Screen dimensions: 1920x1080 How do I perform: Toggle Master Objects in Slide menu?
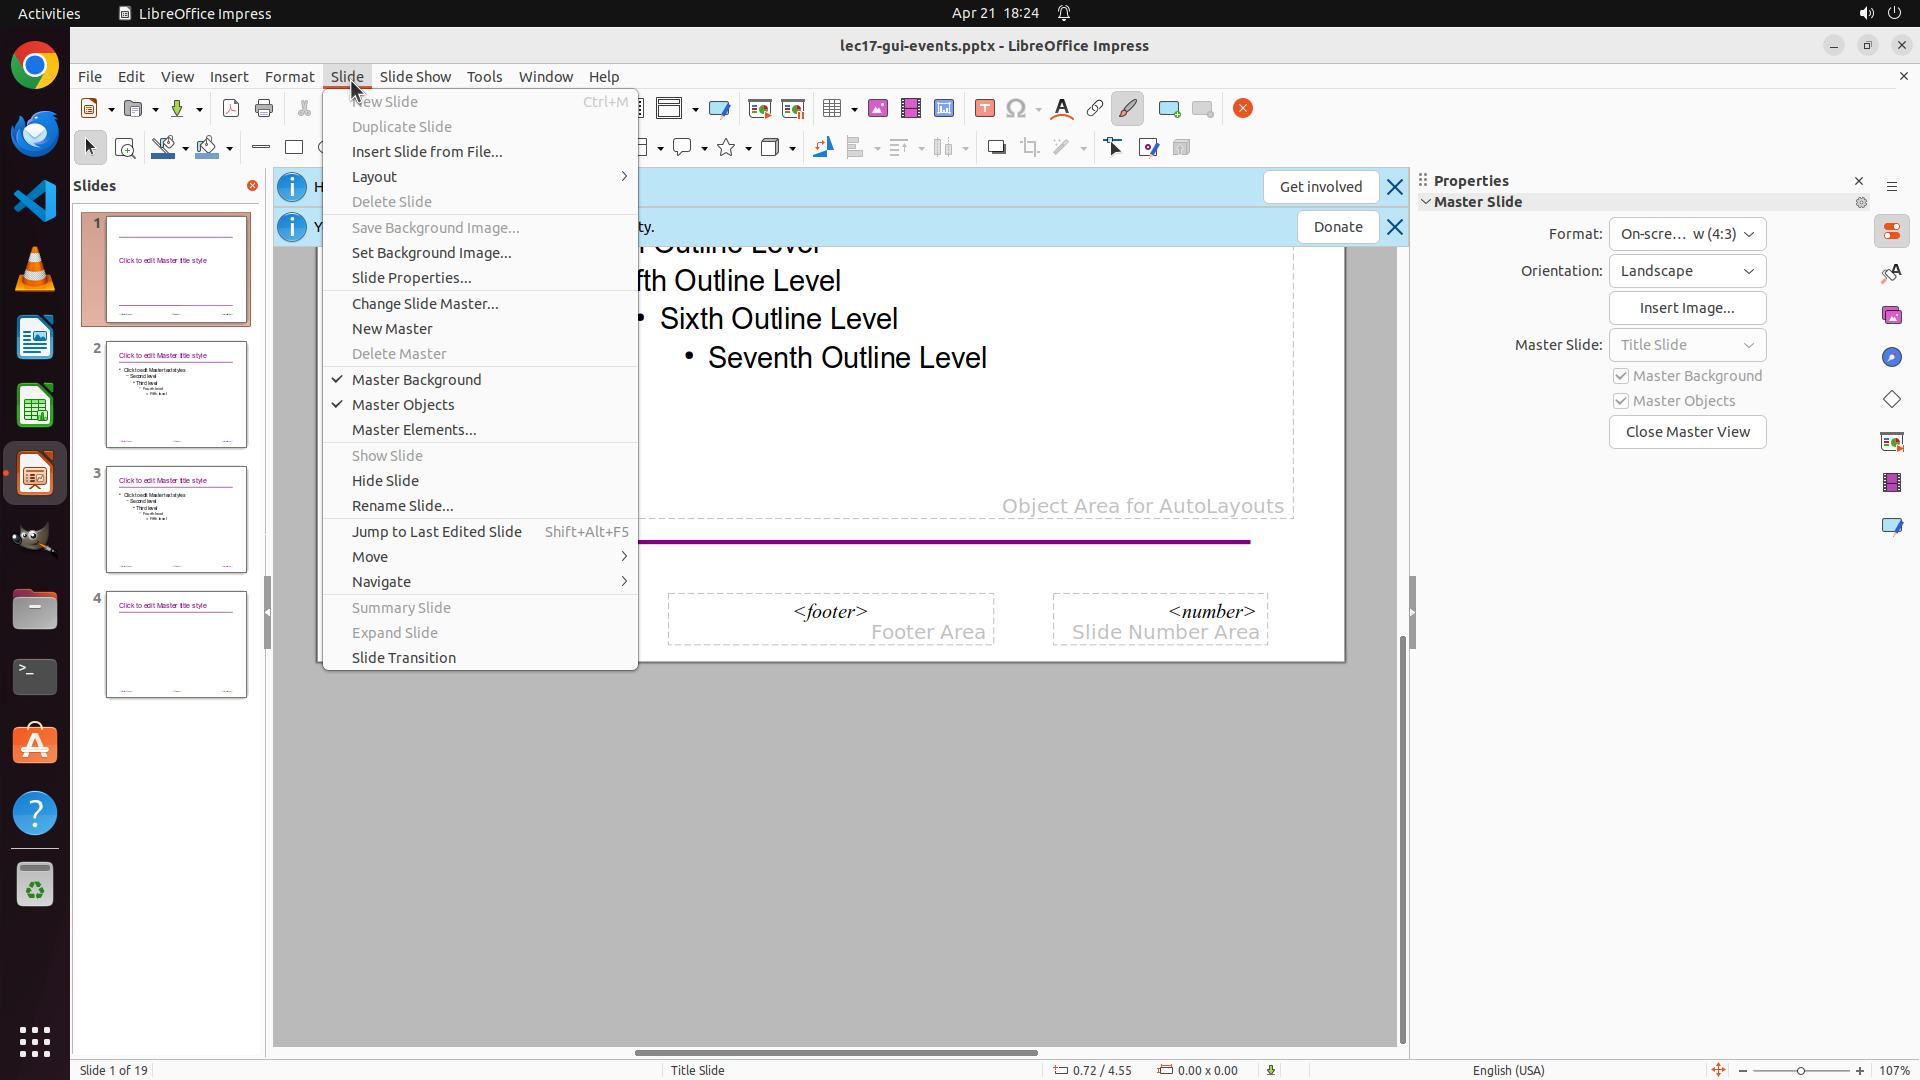click(x=403, y=405)
